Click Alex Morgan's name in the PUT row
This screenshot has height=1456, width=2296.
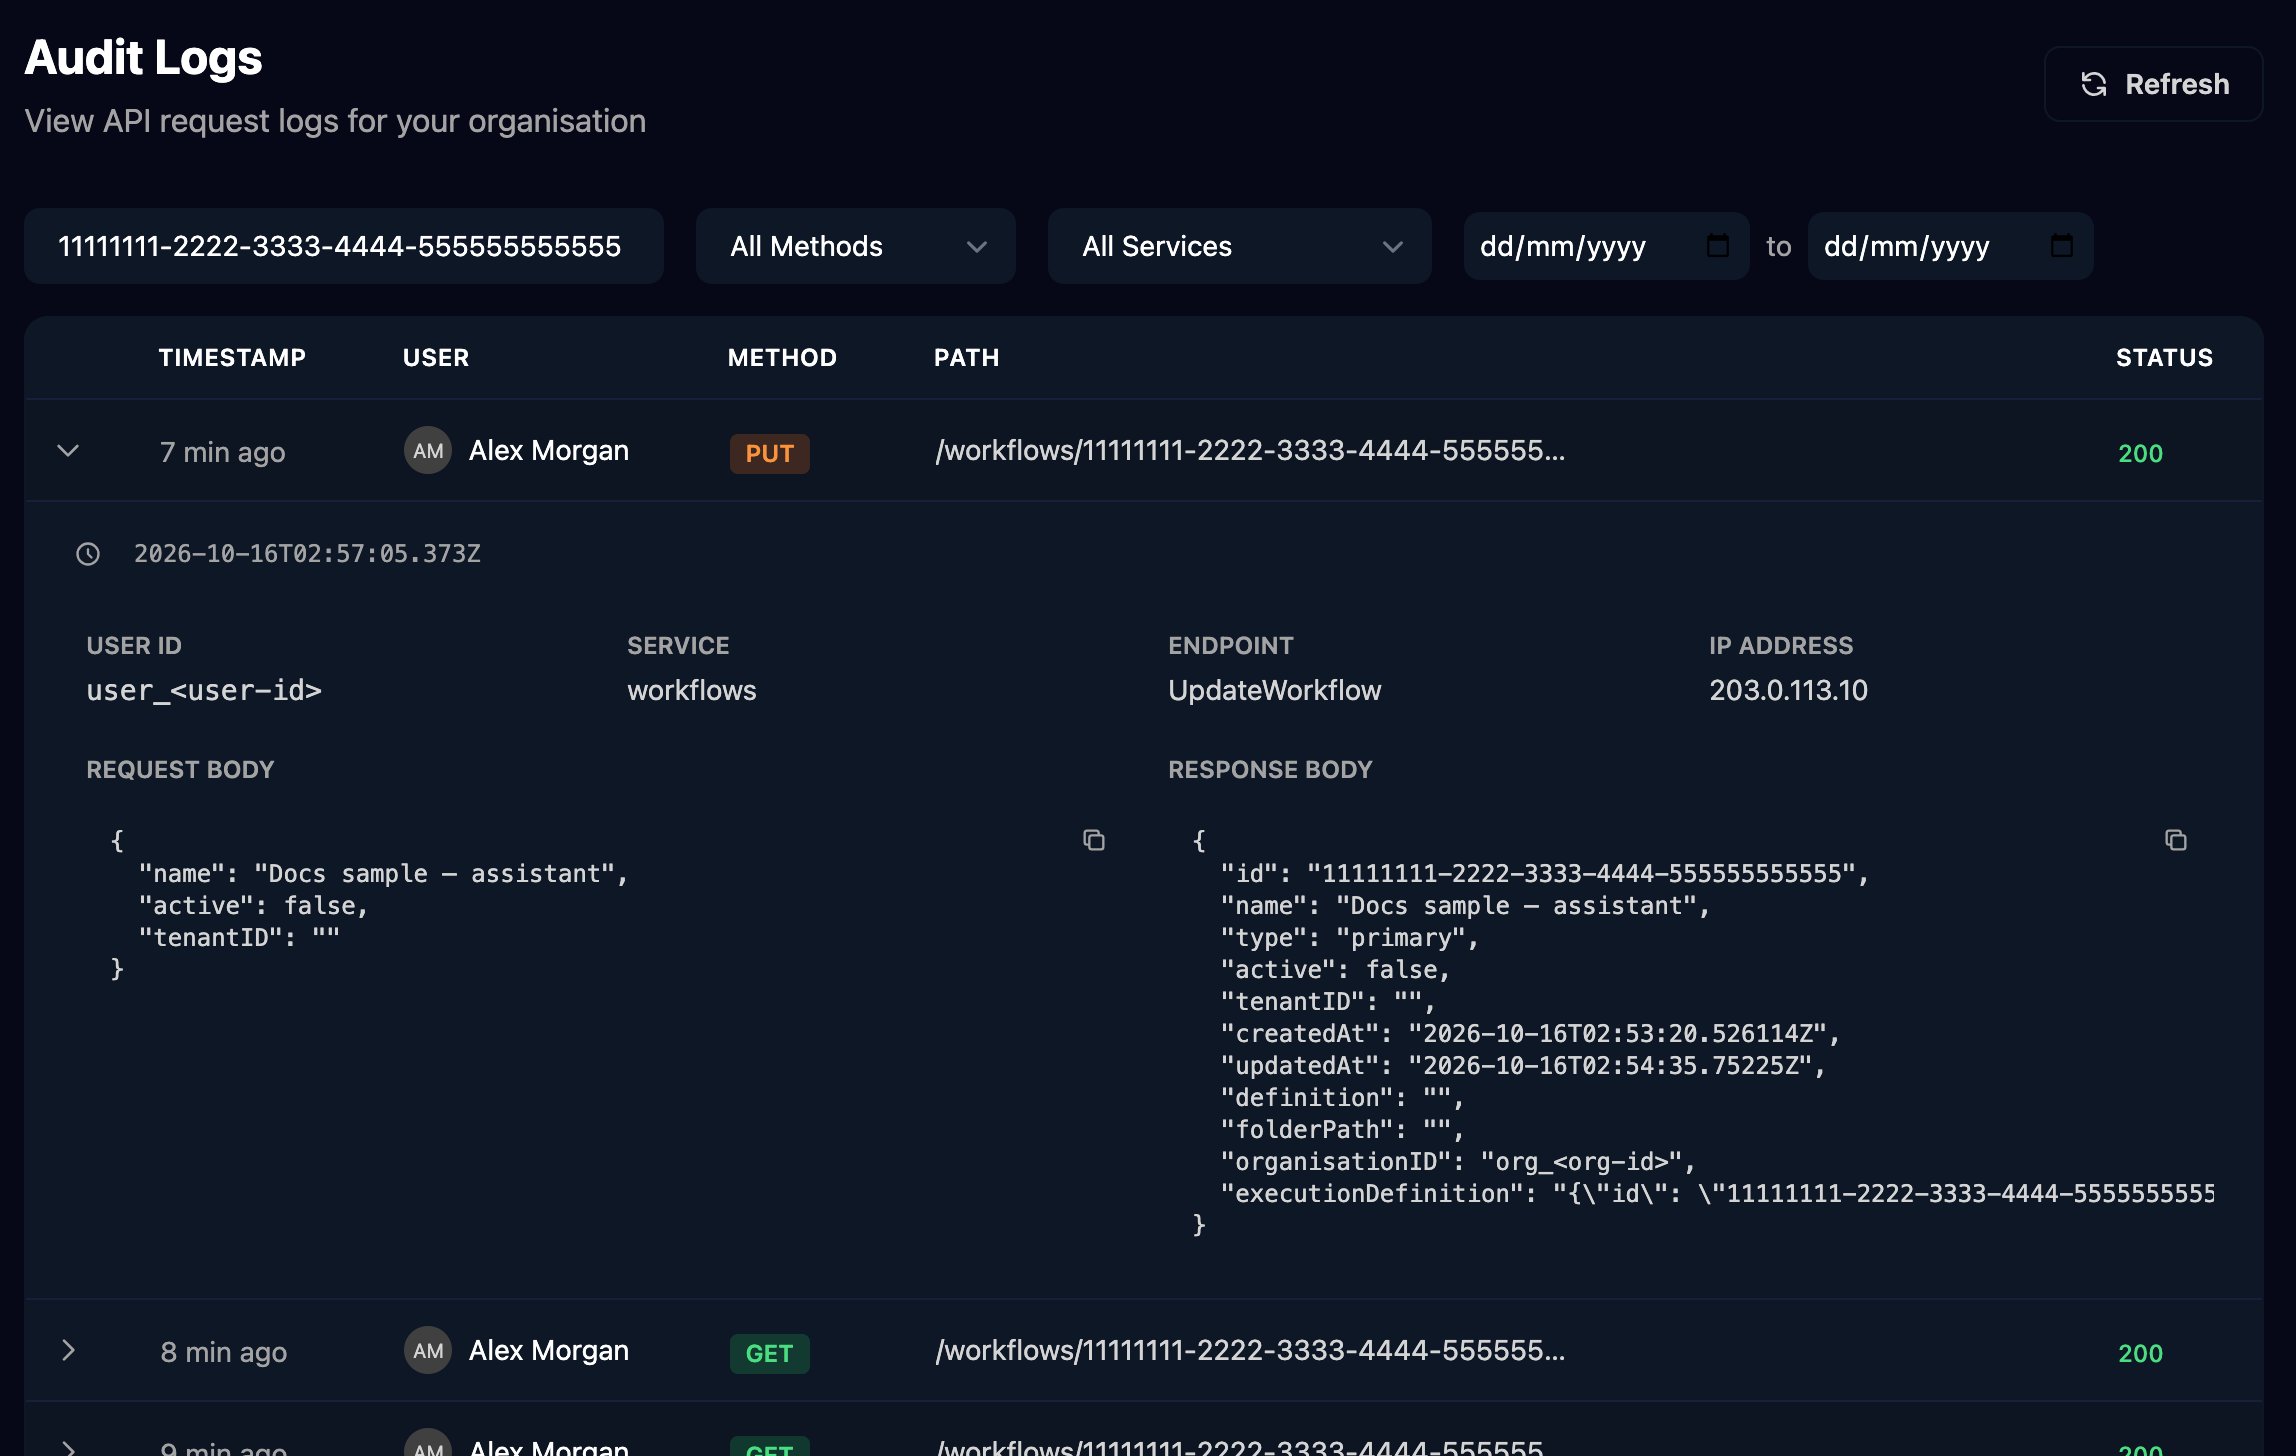click(549, 451)
